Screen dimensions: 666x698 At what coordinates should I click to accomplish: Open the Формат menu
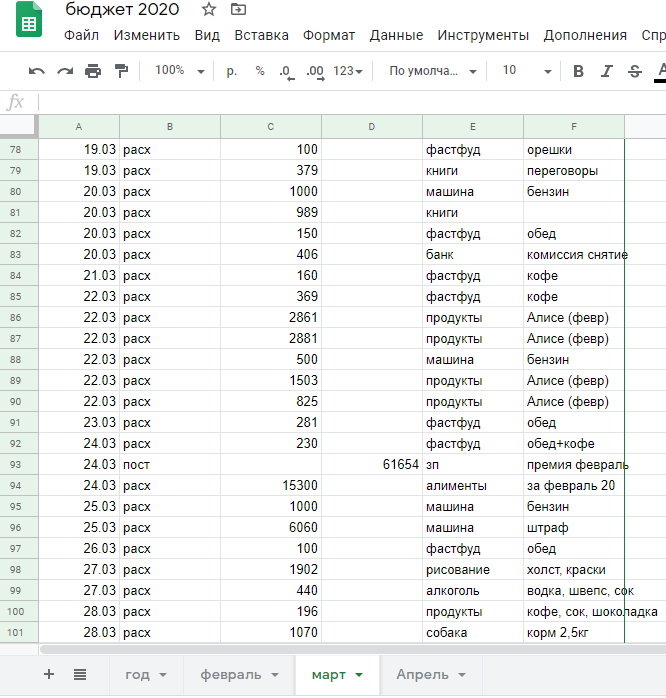click(329, 35)
